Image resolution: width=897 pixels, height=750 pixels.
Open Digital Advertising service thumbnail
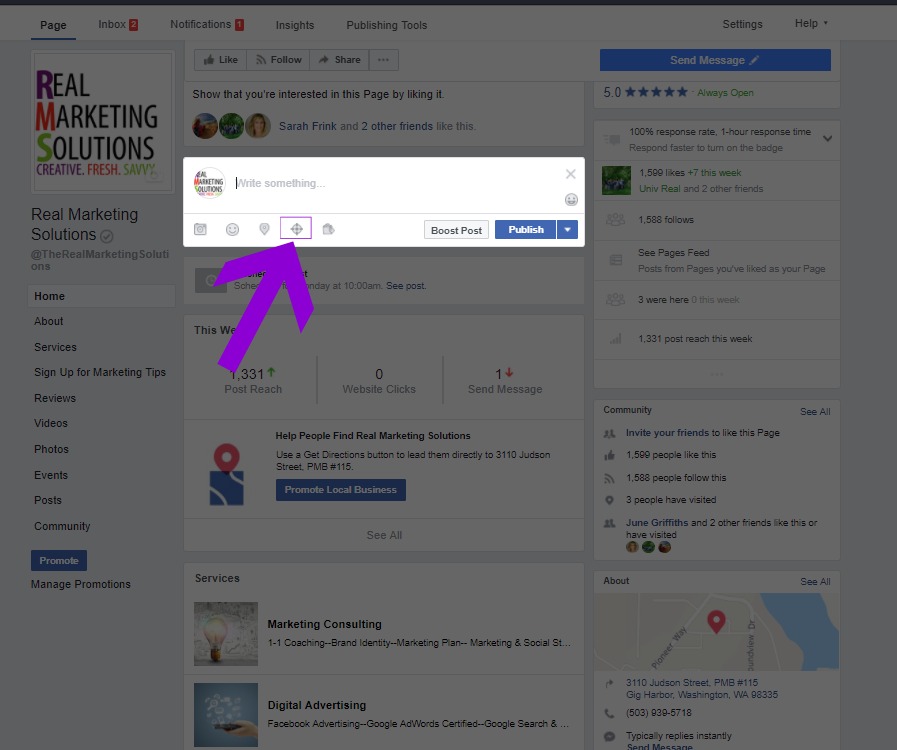tap(226, 715)
